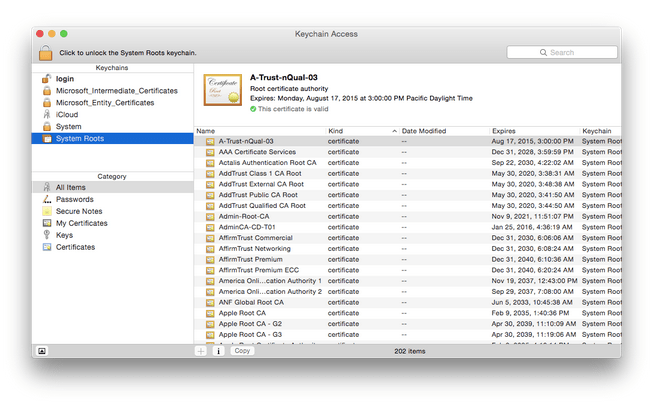Select the System Roots keychain
This screenshot has height=406, width=651.
[113, 139]
